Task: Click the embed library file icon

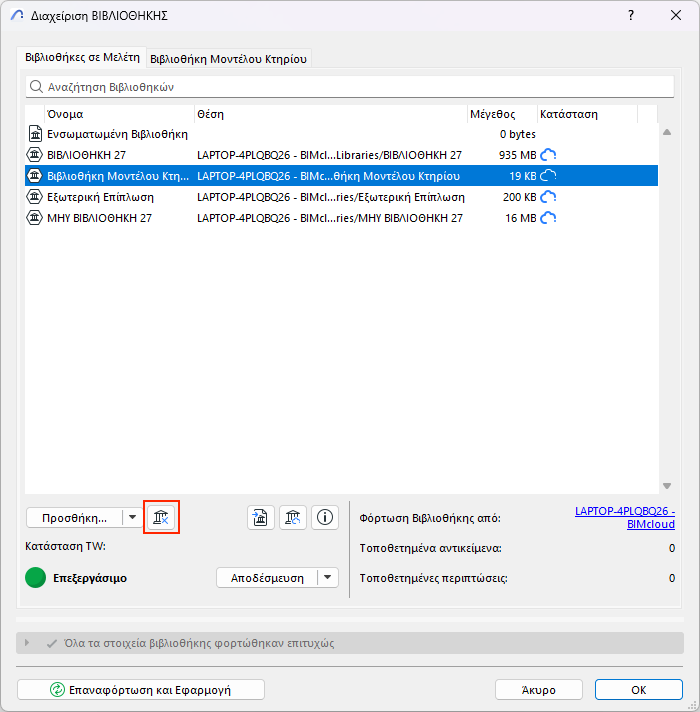Action: coord(261,517)
